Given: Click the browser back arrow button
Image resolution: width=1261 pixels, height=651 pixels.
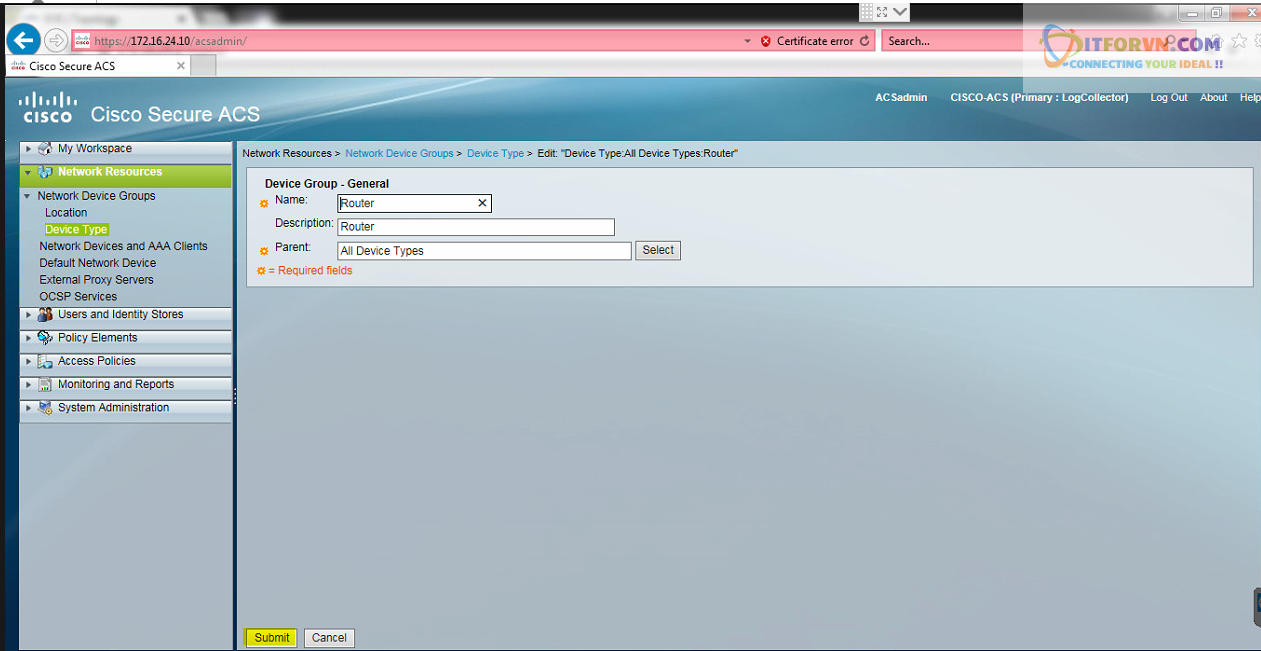Looking at the screenshot, I should [23, 41].
